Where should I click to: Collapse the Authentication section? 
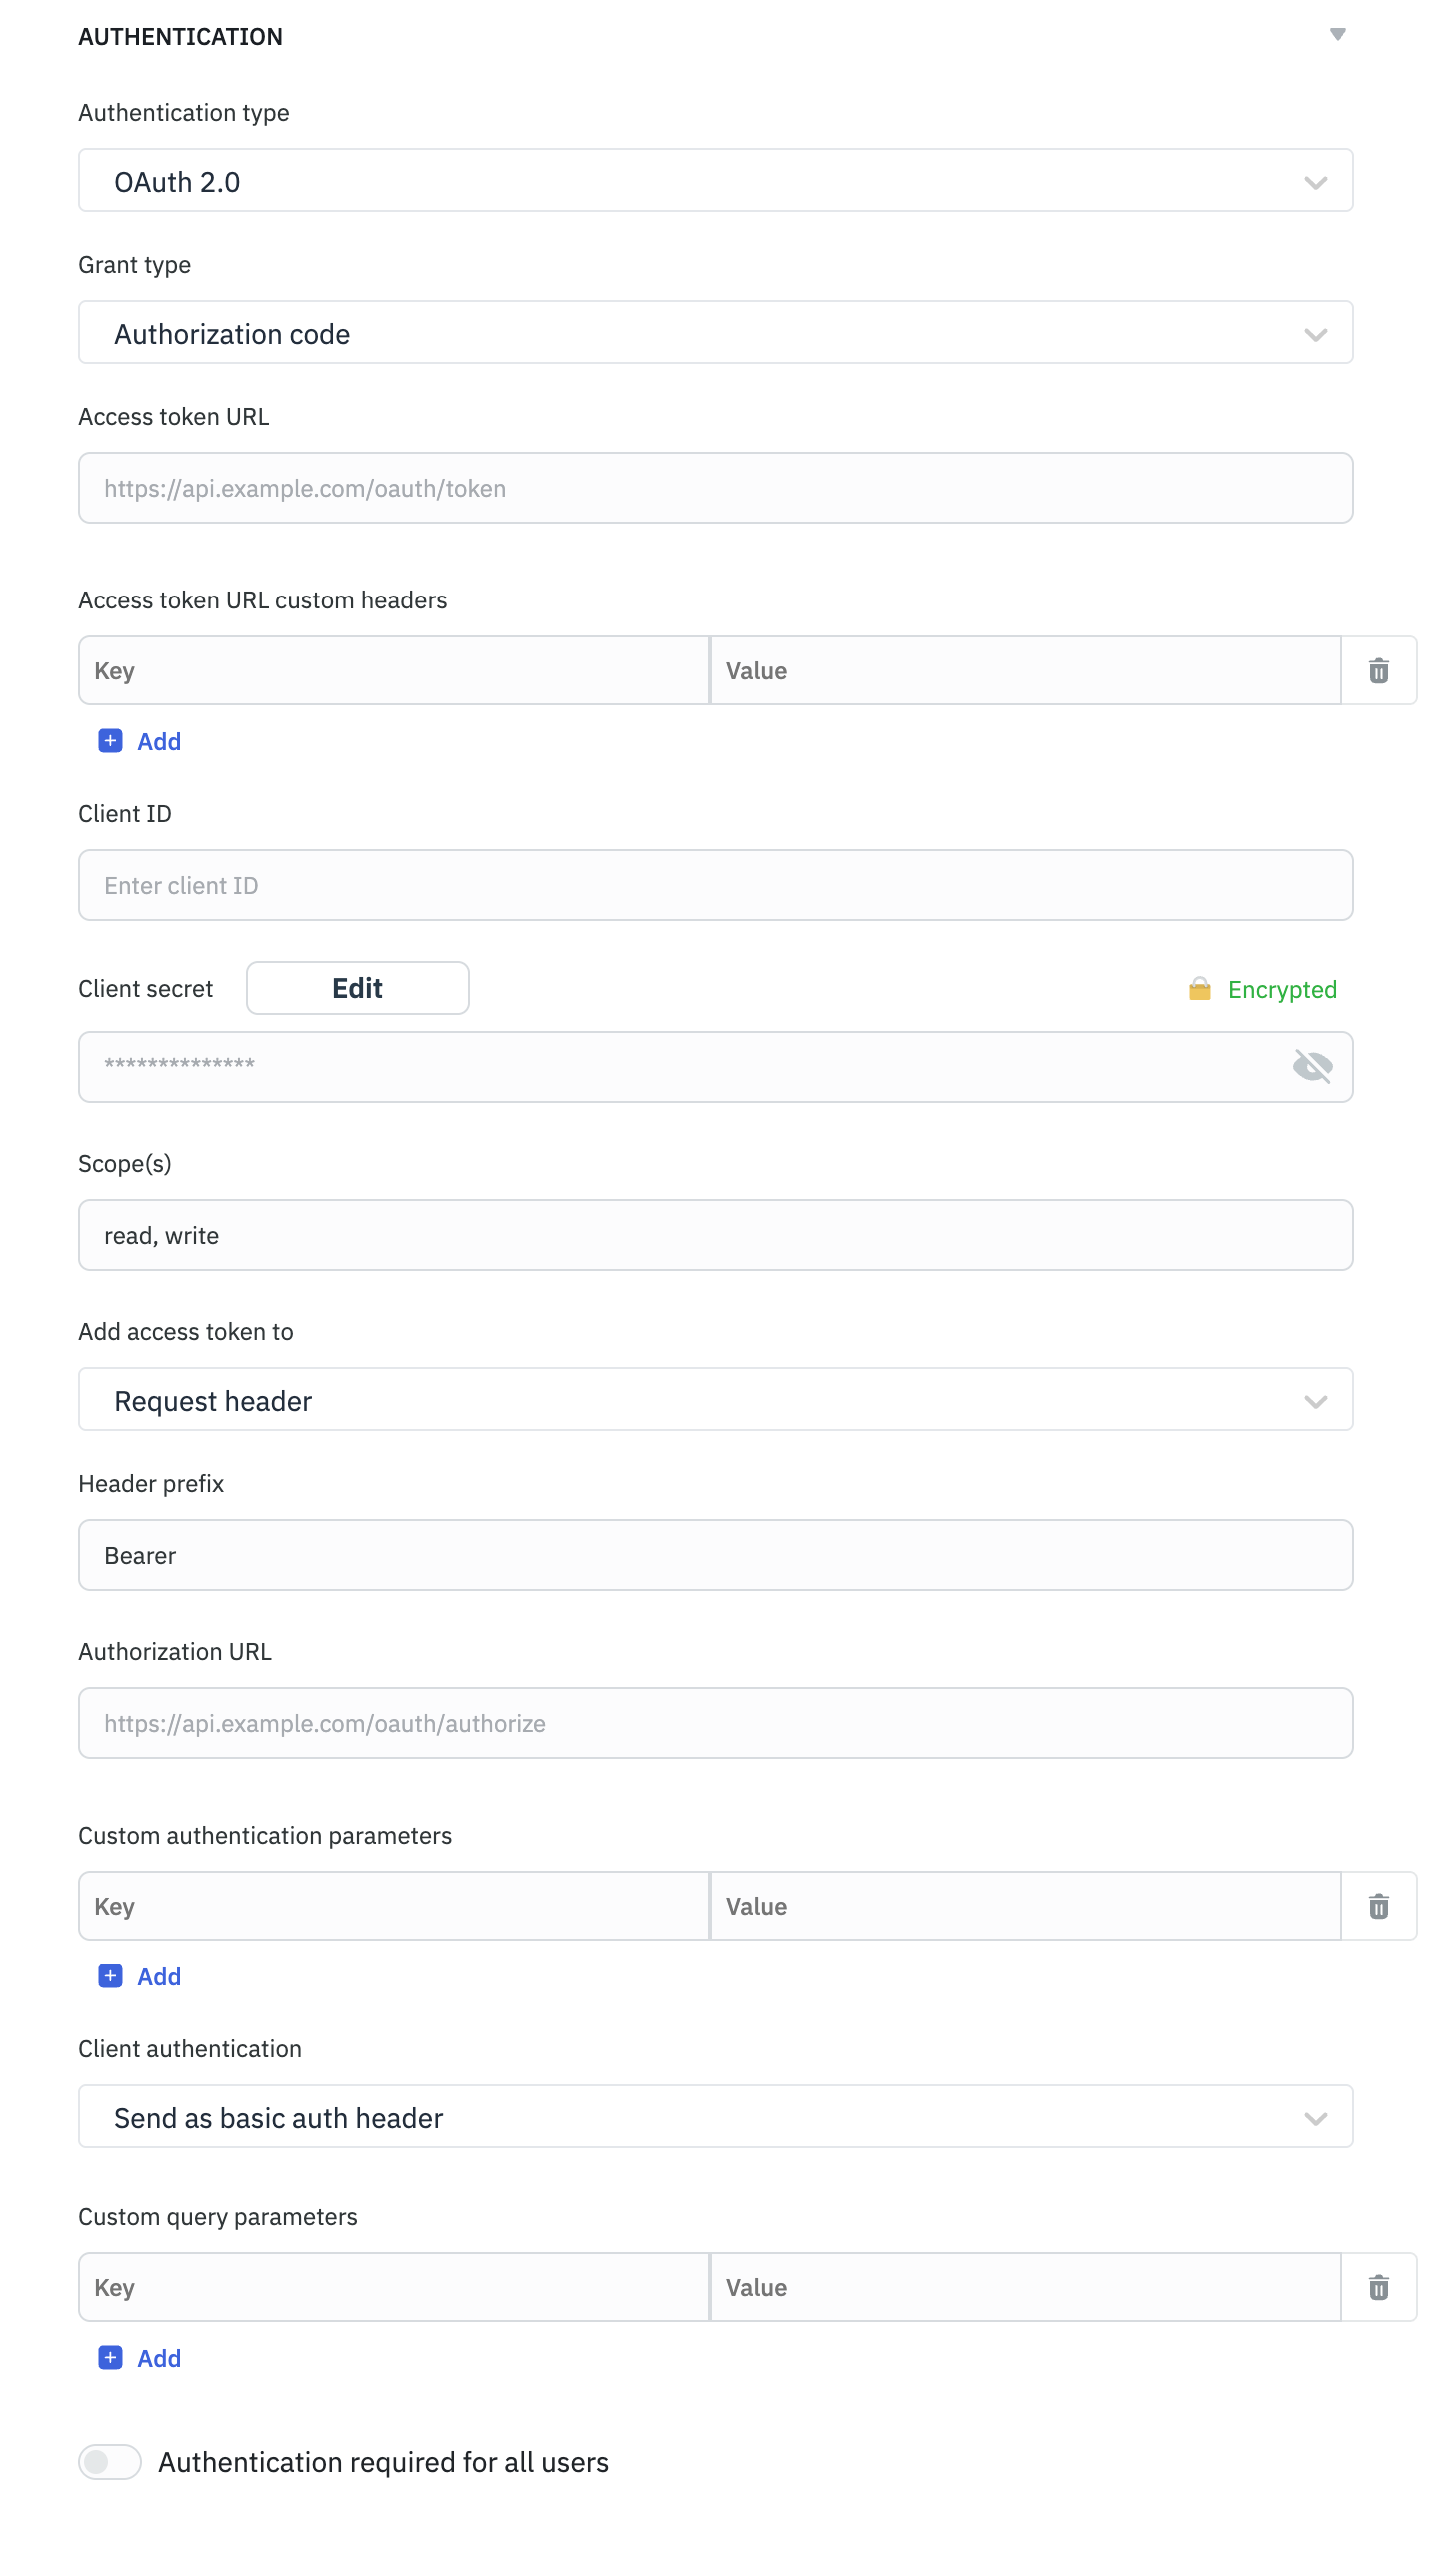1337,35
